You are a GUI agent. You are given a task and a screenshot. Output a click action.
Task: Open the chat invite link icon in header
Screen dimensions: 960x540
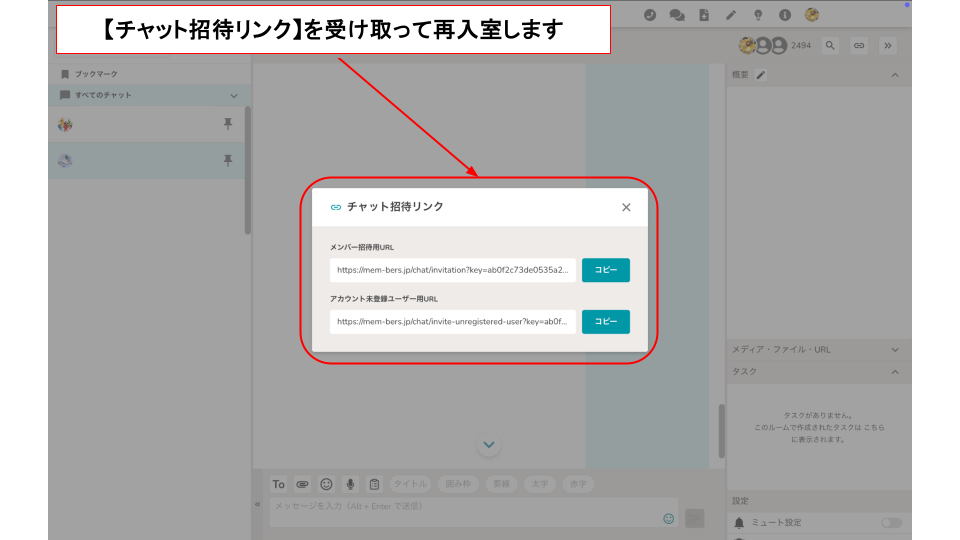click(858, 45)
